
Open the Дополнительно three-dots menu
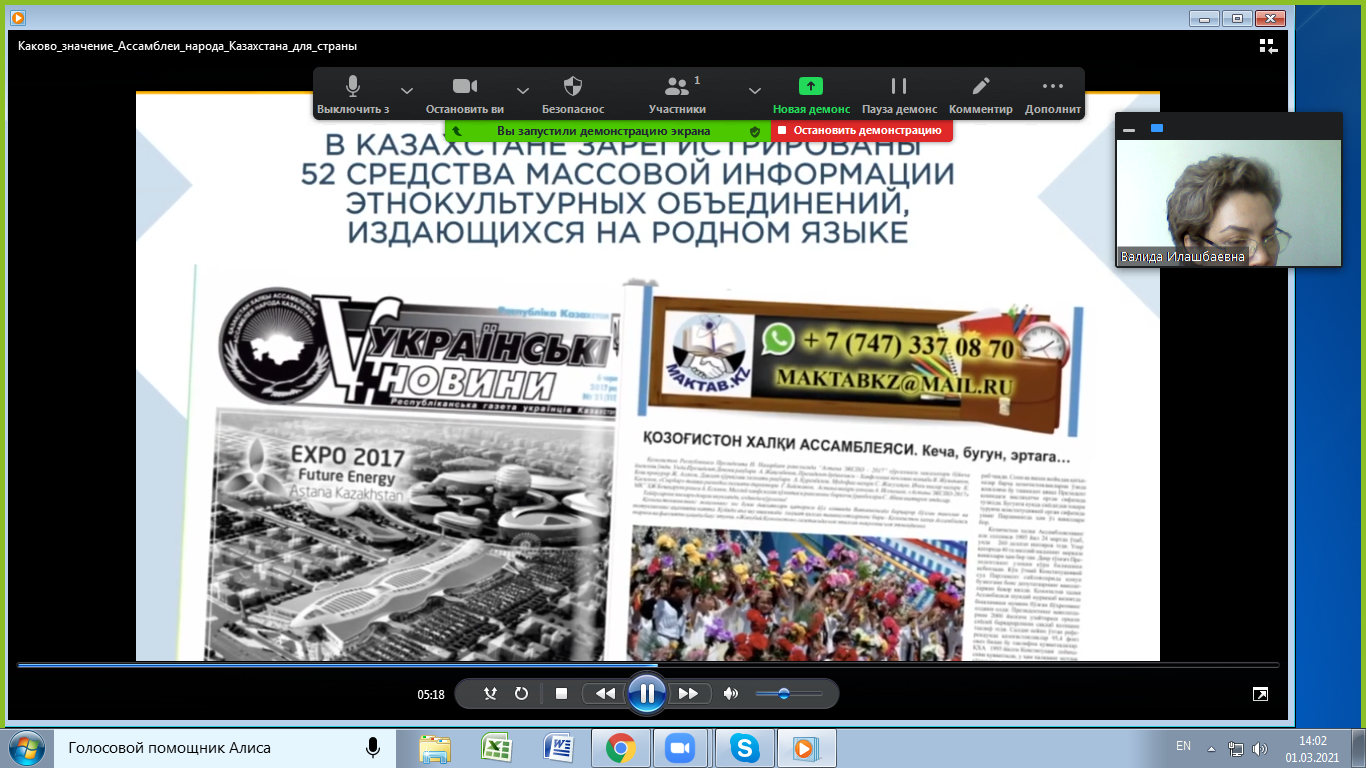[x=1053, y=95]
